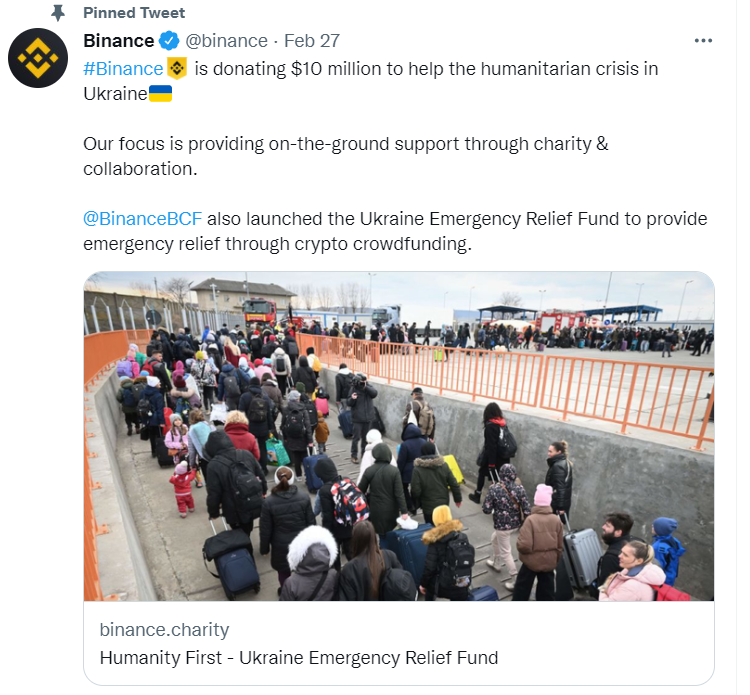Open the #Binance hashtag link

123,69
